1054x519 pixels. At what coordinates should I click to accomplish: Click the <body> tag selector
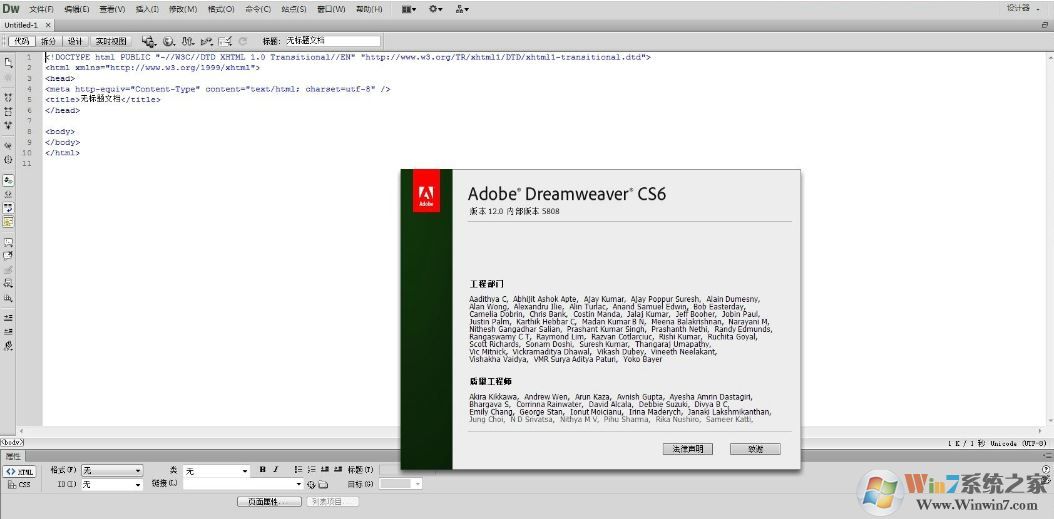12,442
